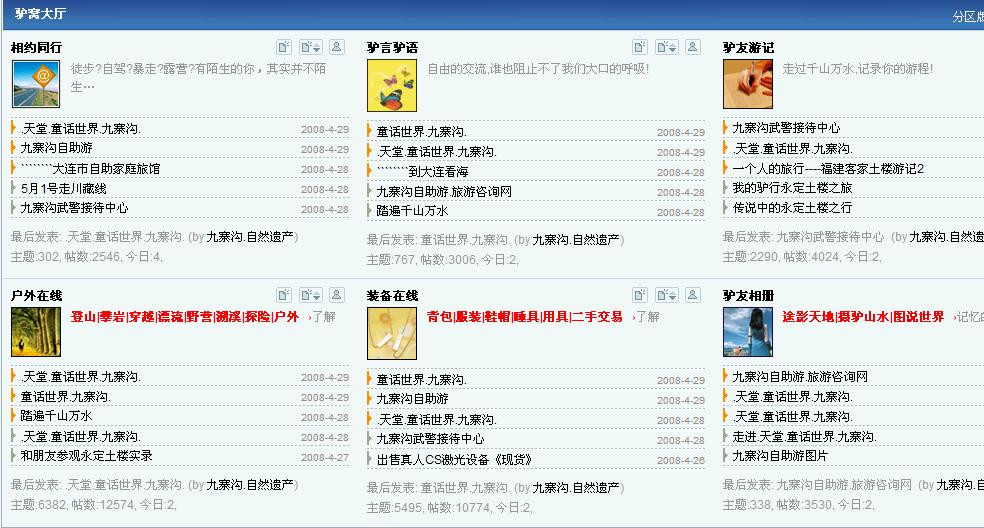Click stats text 主题:2290, 帖数:4024

[802, 257]
